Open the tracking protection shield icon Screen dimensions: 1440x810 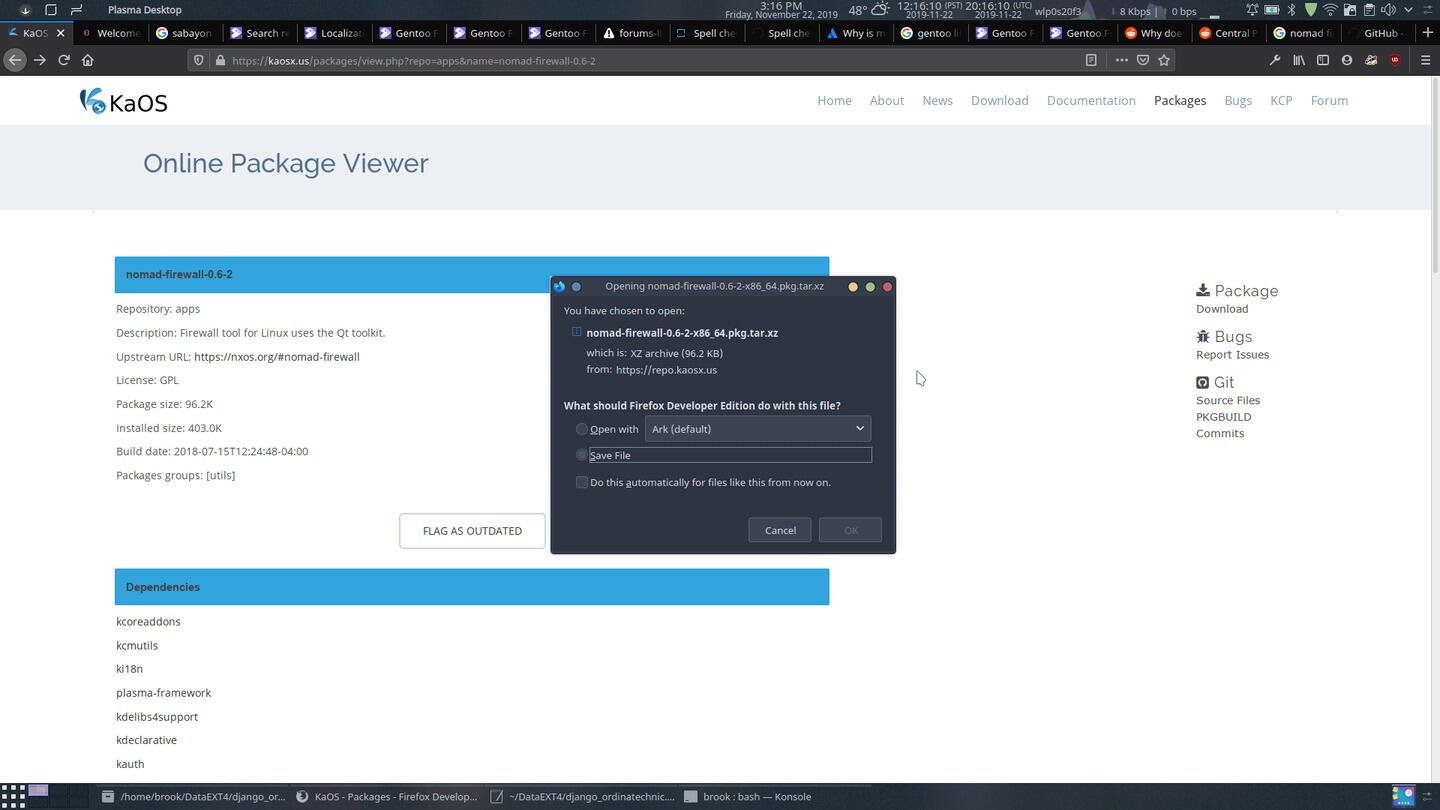tap(199, 60)
